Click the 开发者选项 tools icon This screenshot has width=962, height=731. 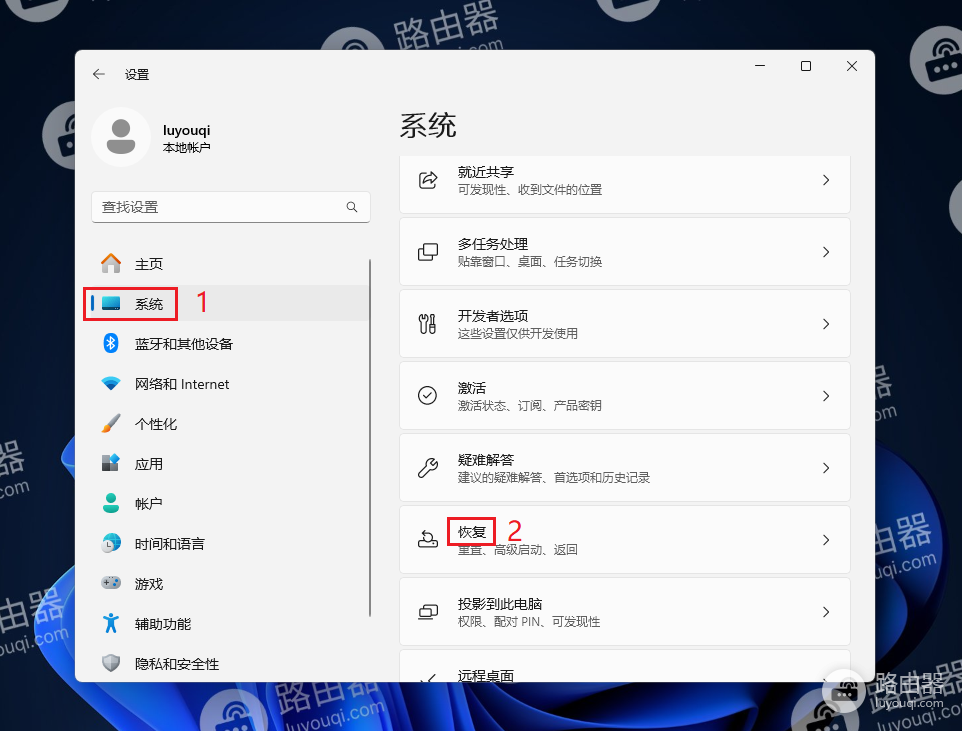pos(428,324)
